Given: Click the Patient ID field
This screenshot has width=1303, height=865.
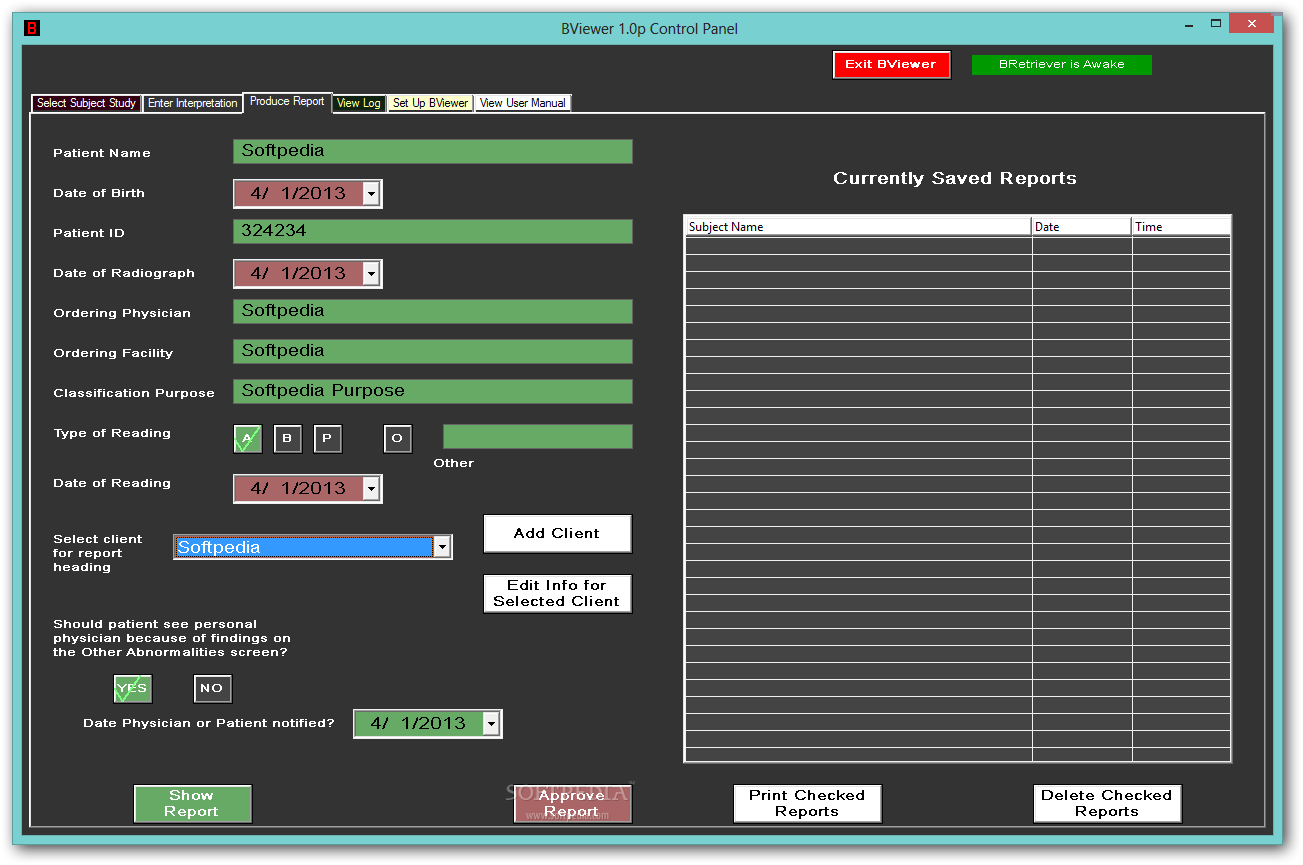Looking at the screenshot, I should [433, 231].
